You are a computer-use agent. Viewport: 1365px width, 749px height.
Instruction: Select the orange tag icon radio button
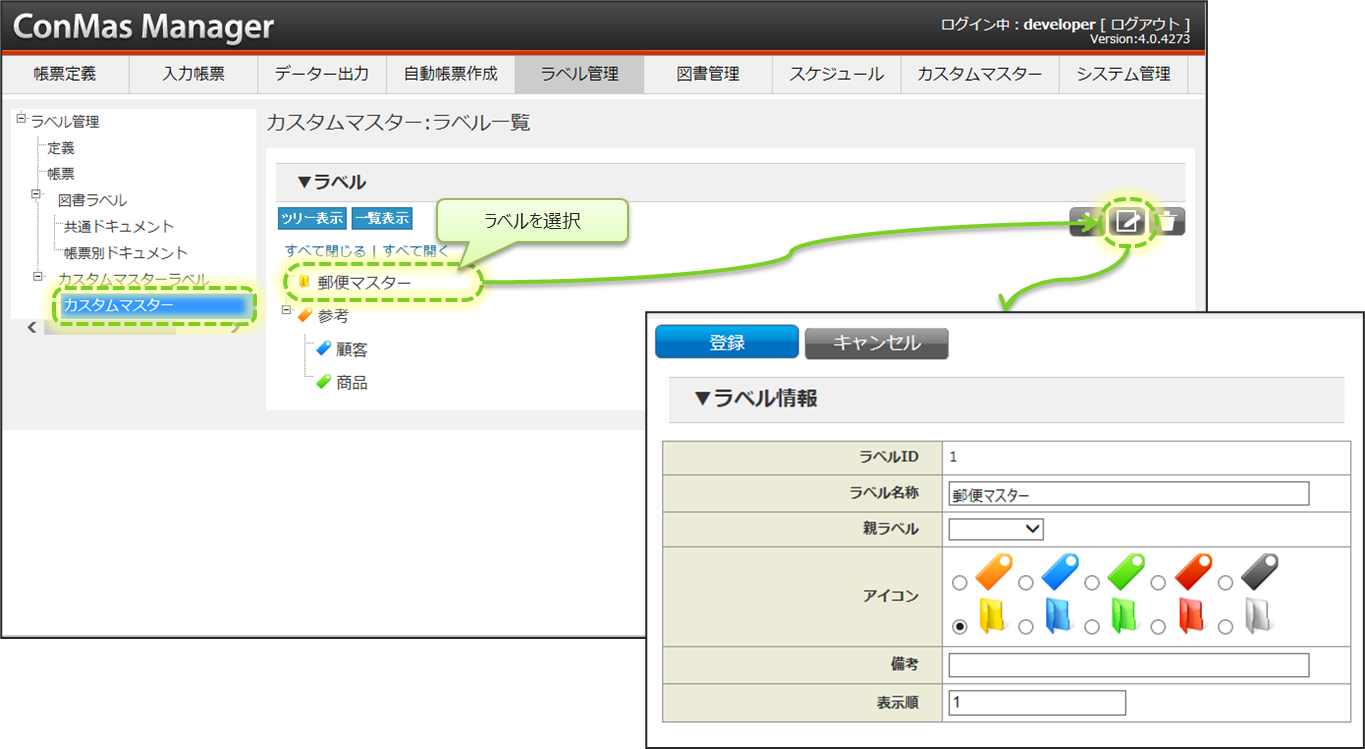(x=960, y=582)
